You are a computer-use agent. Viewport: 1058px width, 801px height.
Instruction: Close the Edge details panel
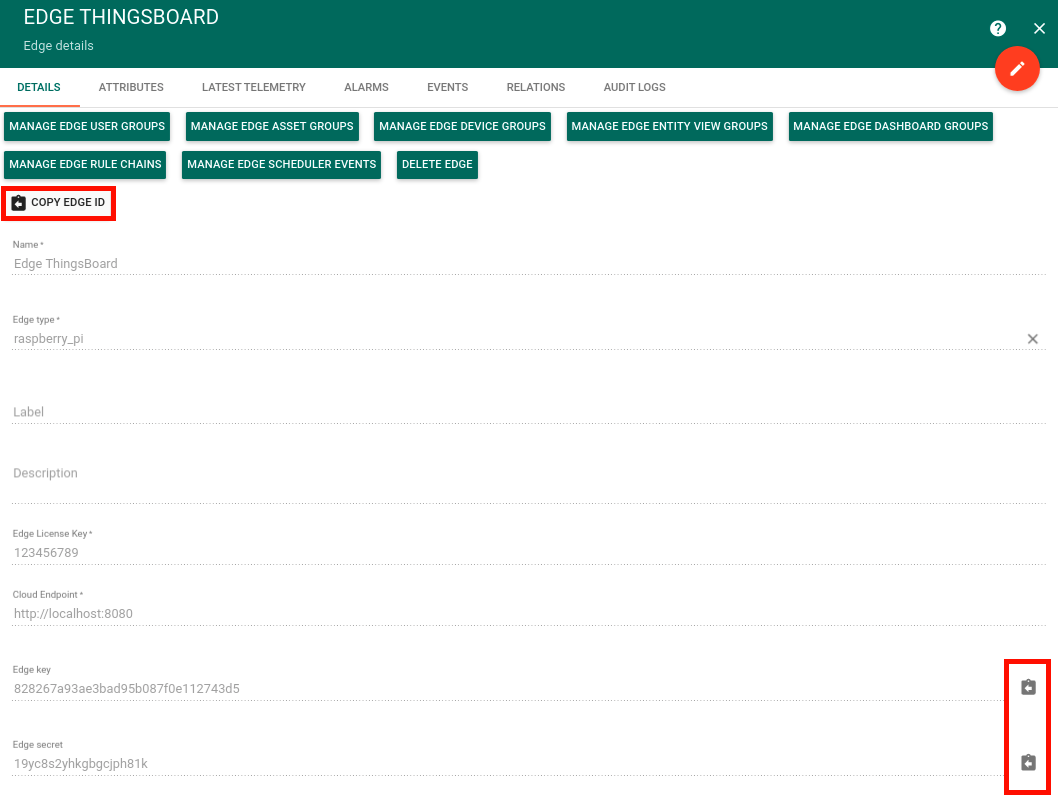click(1039, 28)
